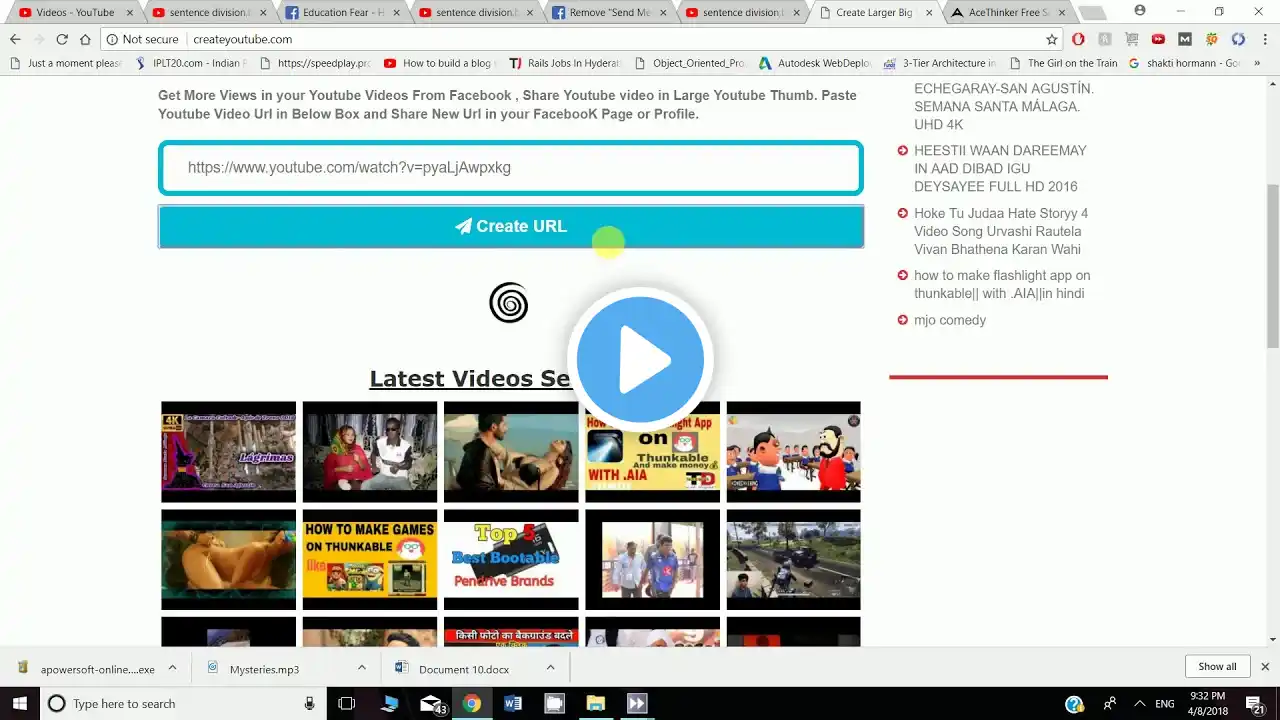
Task: Bookmark this page with star icon
Action: [1052, 39]
